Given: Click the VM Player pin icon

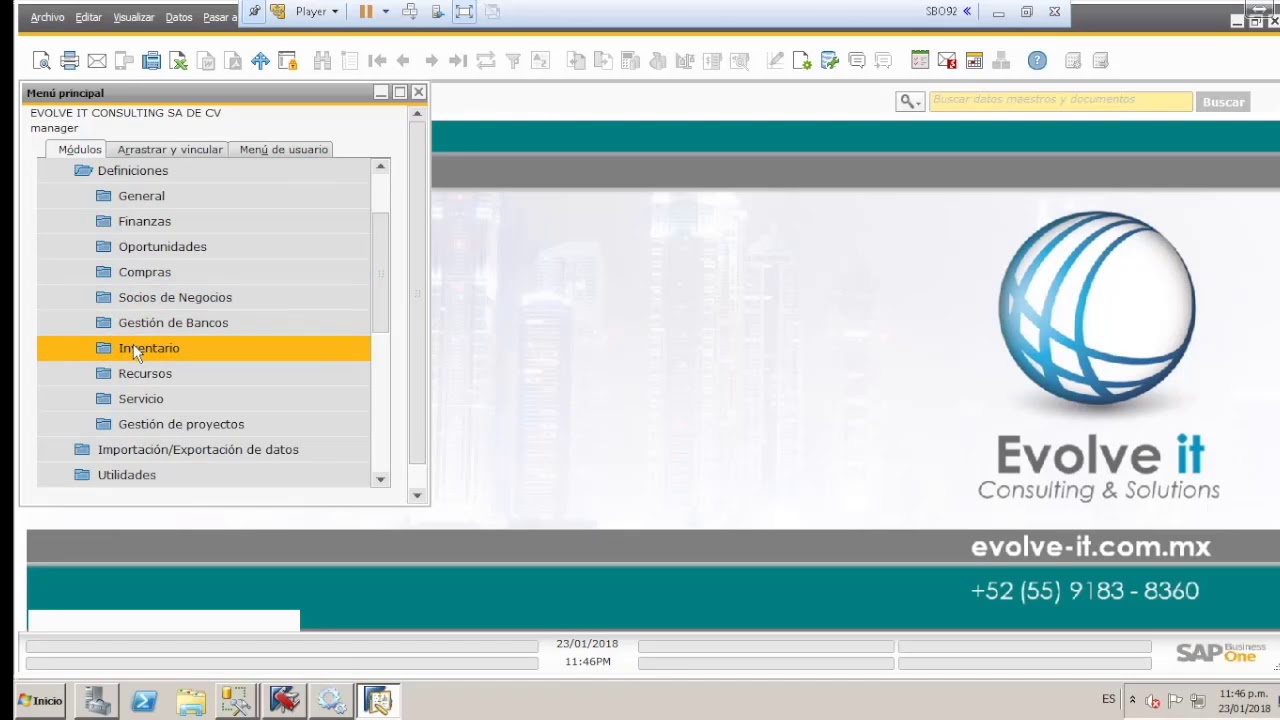Looking at the screenshot, I should click(254, 12).
